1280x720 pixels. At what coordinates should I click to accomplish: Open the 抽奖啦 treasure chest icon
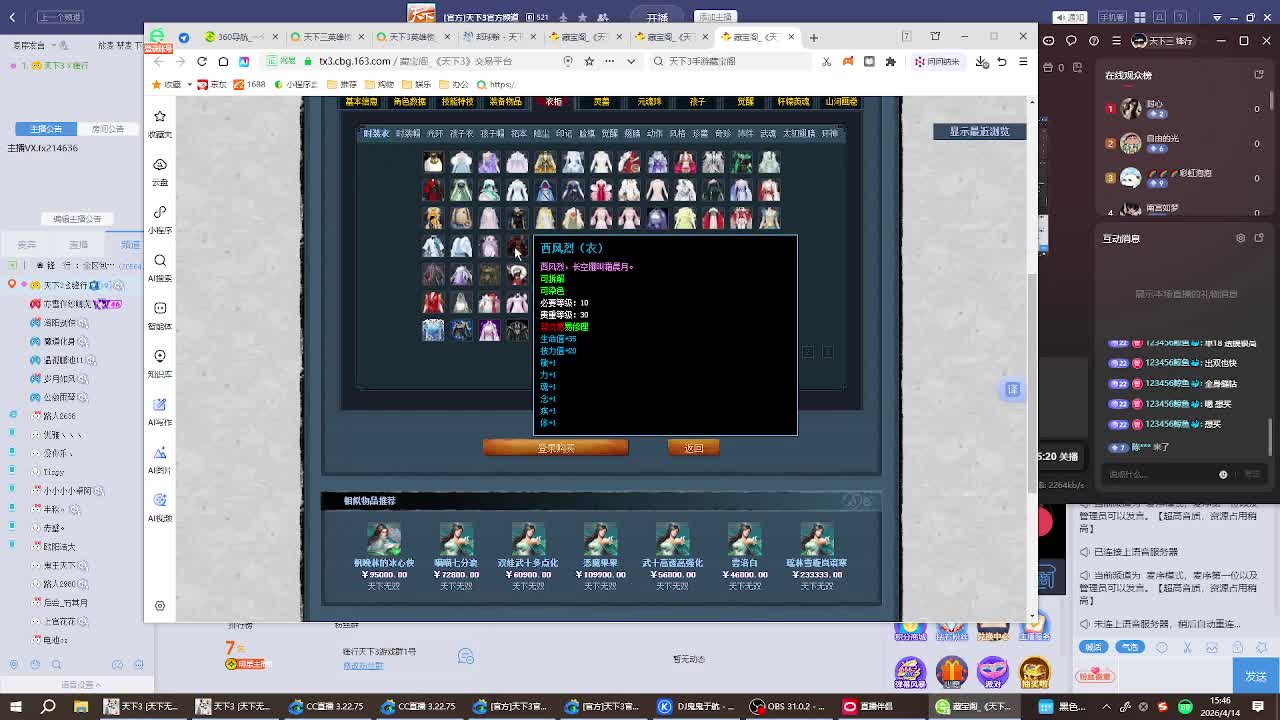pyautogui.click(x=1035, y=672)
